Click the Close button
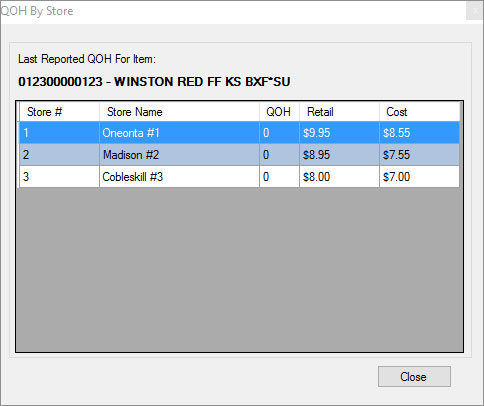 414,377
